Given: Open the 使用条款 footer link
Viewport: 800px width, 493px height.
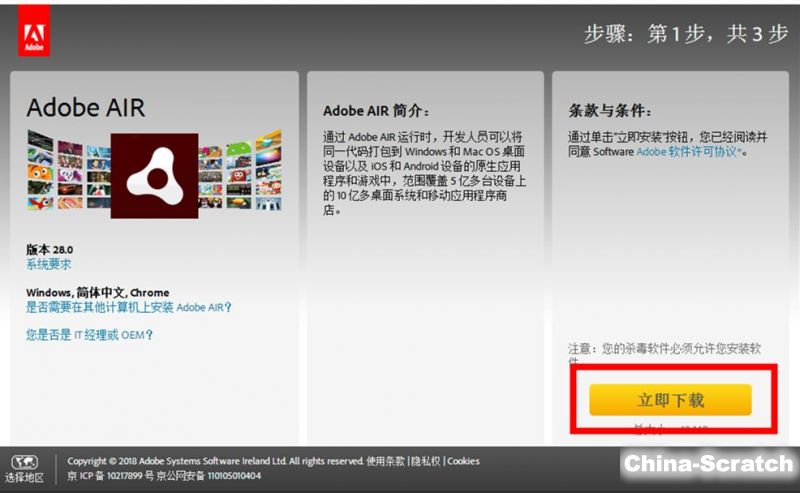Looking at the screenshot, I should (x=385, y=461).
